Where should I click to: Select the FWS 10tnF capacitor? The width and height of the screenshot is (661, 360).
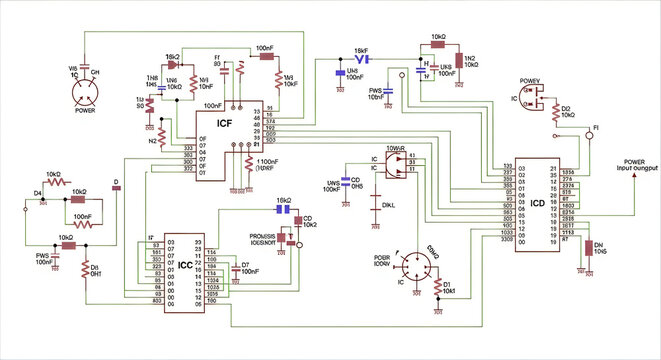coord(389,90)
